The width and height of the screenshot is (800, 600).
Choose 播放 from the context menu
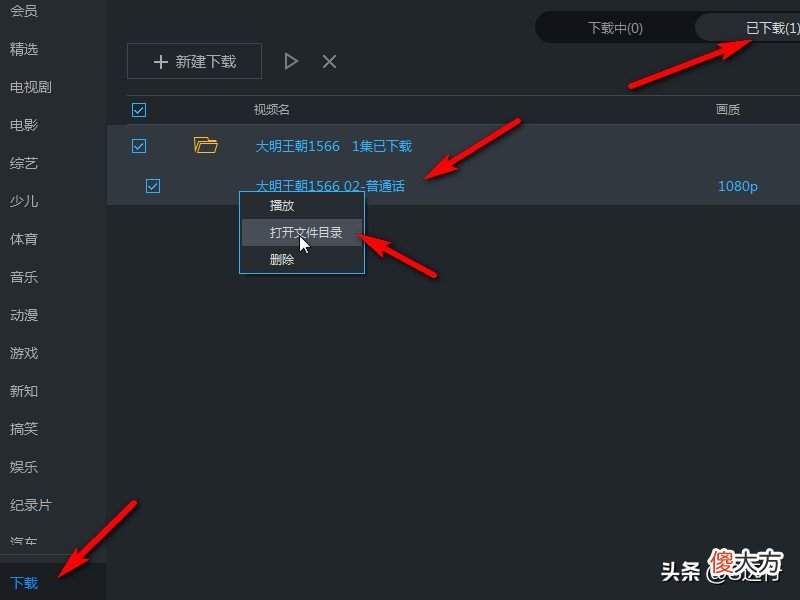coord(282,206)
